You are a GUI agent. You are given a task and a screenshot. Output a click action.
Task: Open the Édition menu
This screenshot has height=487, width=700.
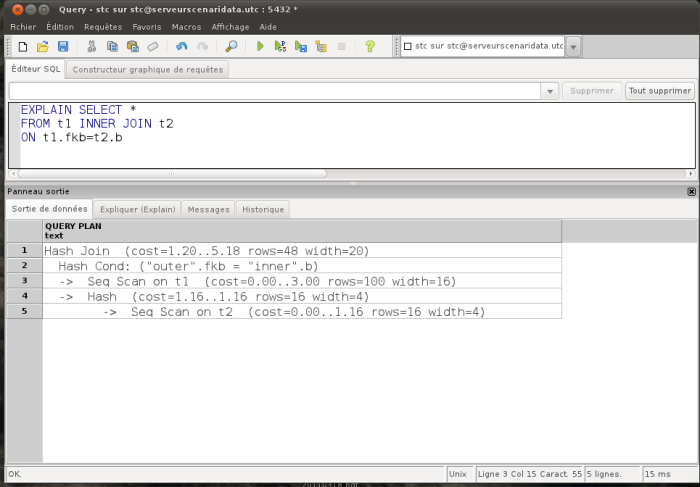point(60,27)
